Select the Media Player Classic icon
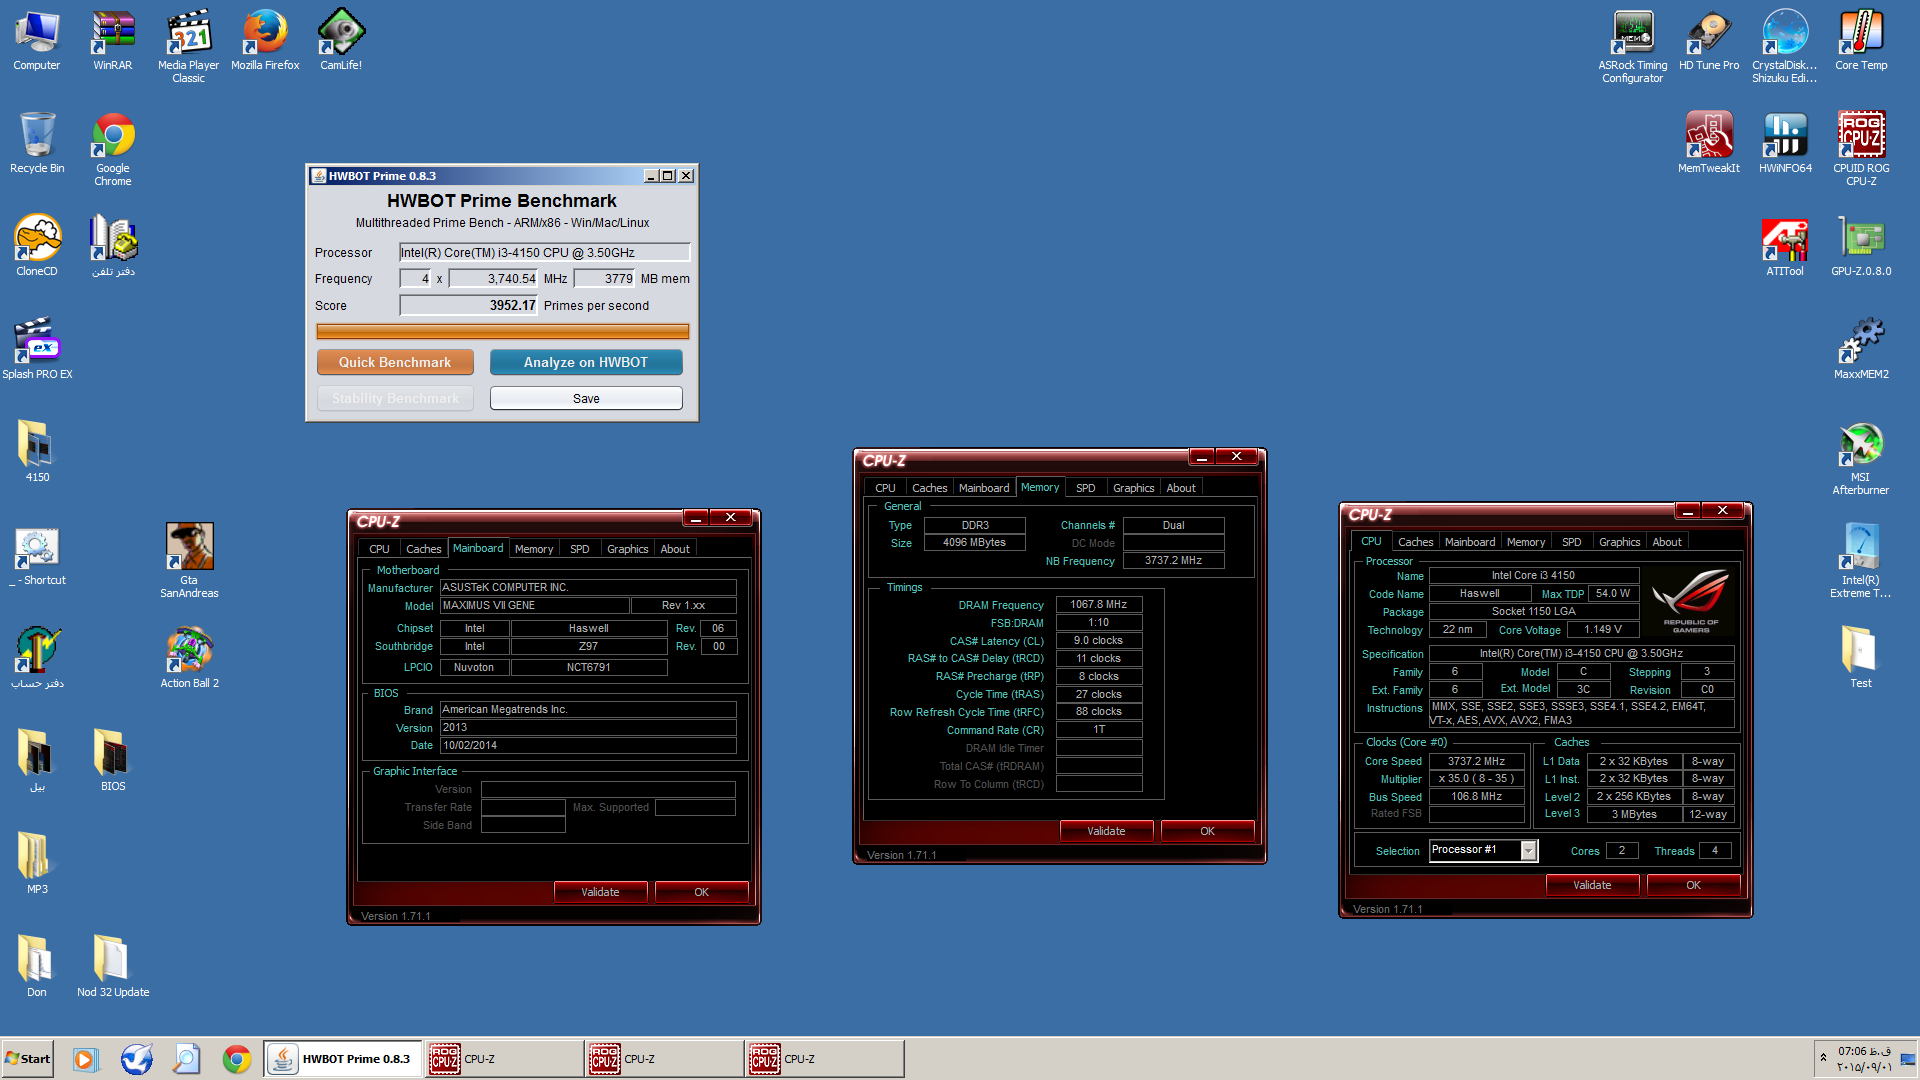 [188, 46]
